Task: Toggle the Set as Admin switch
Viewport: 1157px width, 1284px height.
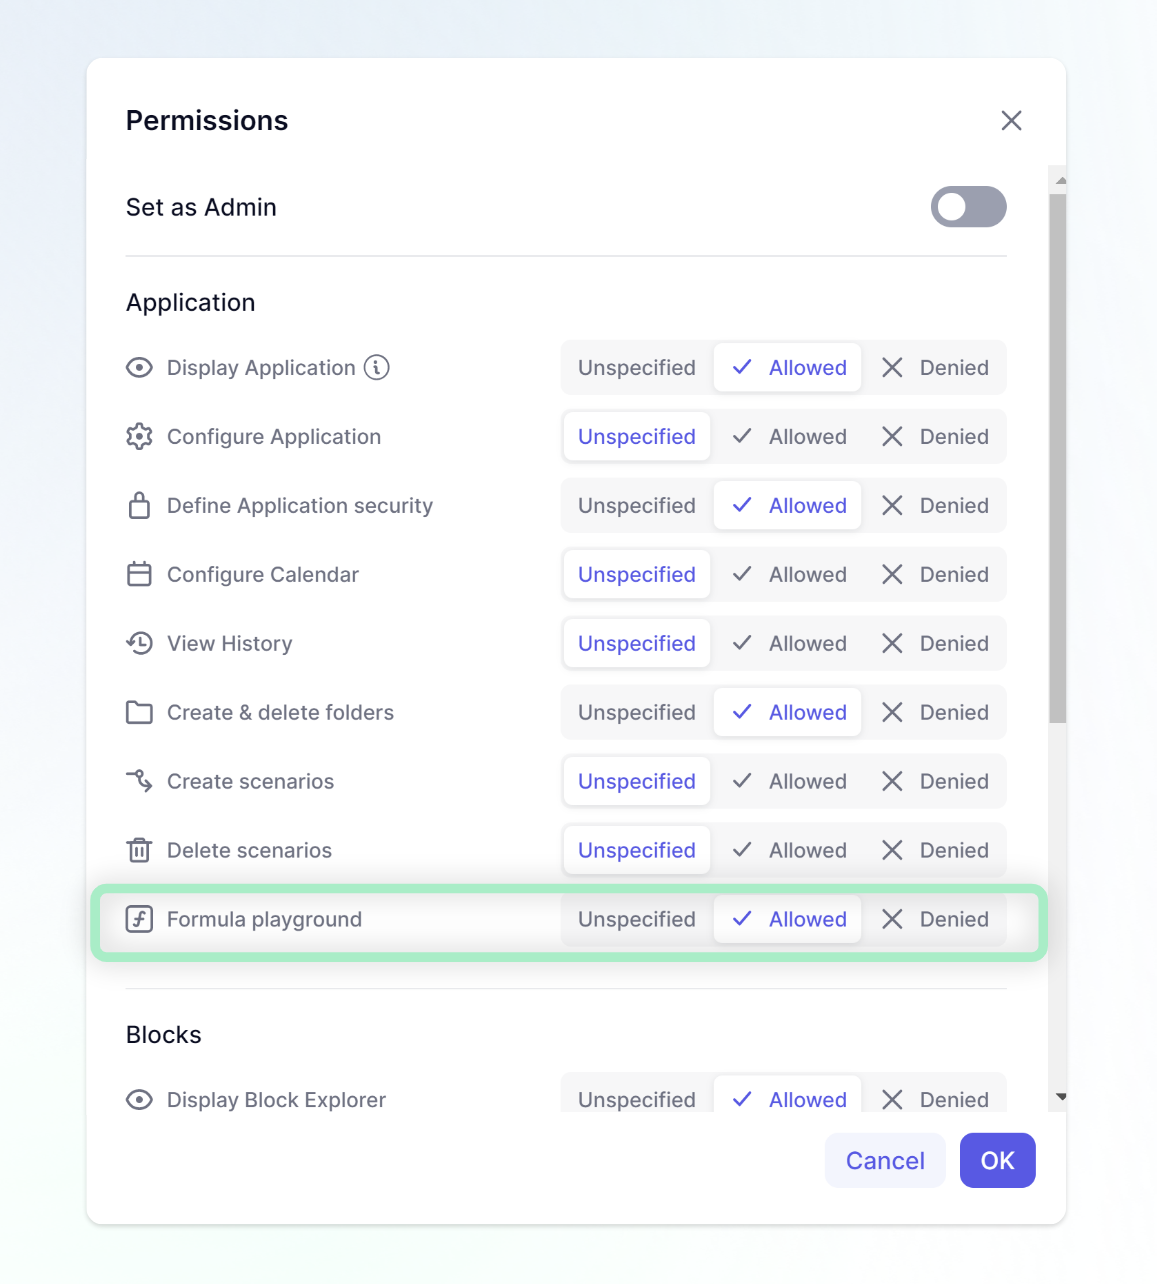Action: coord(968,207)
